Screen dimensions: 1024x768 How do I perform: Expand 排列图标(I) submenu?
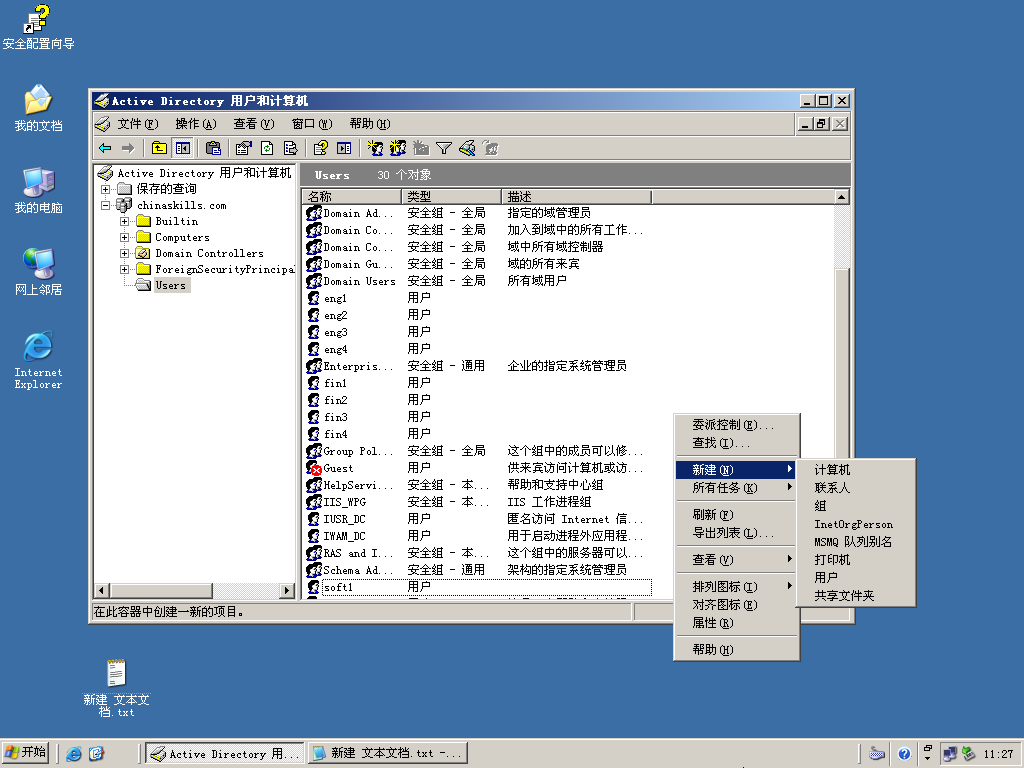737,586
